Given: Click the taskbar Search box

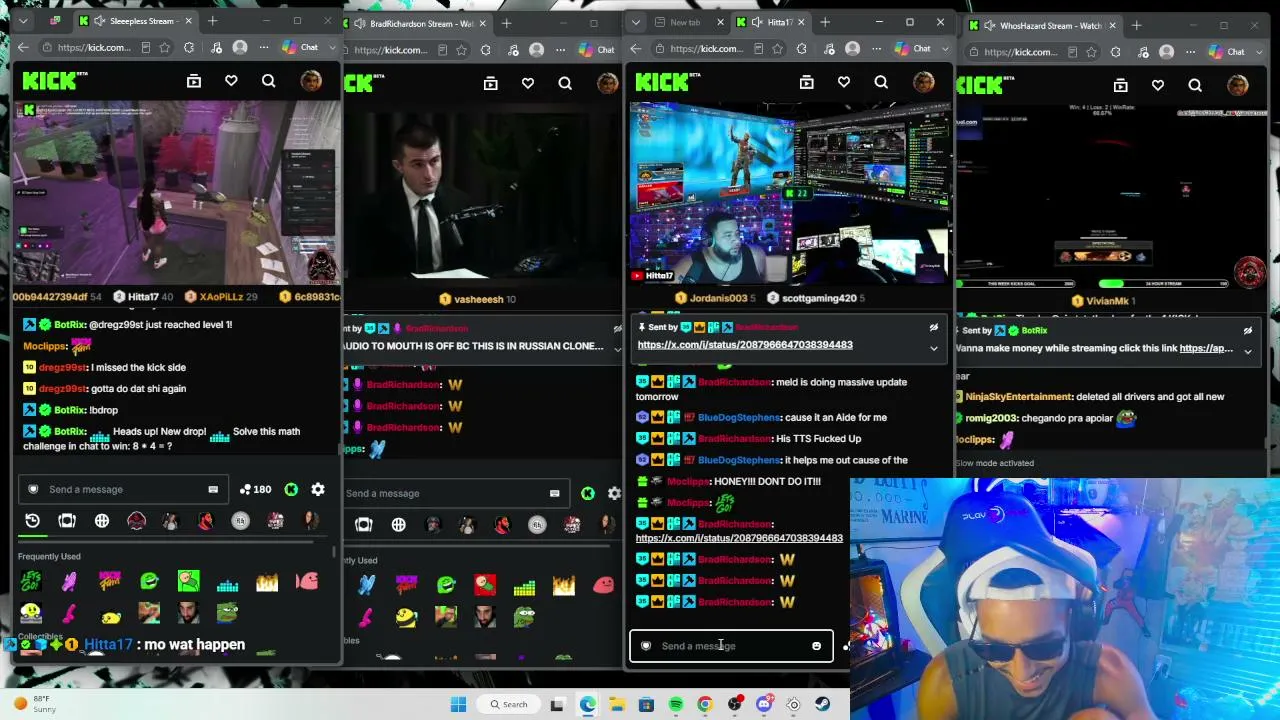Looking at the screenshot, I should click(x=508, y=705).
